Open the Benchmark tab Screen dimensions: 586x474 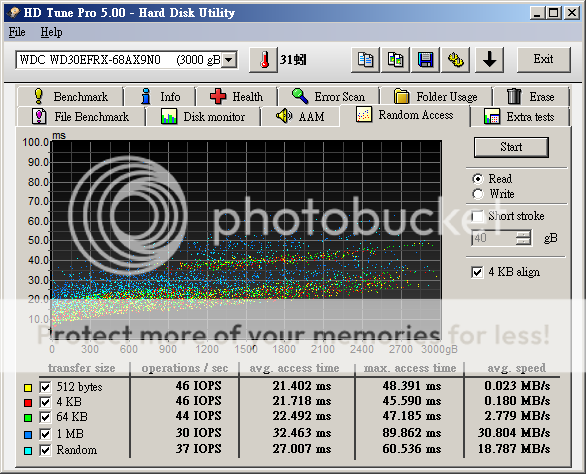pyautogui.click(x=70, y=97)
